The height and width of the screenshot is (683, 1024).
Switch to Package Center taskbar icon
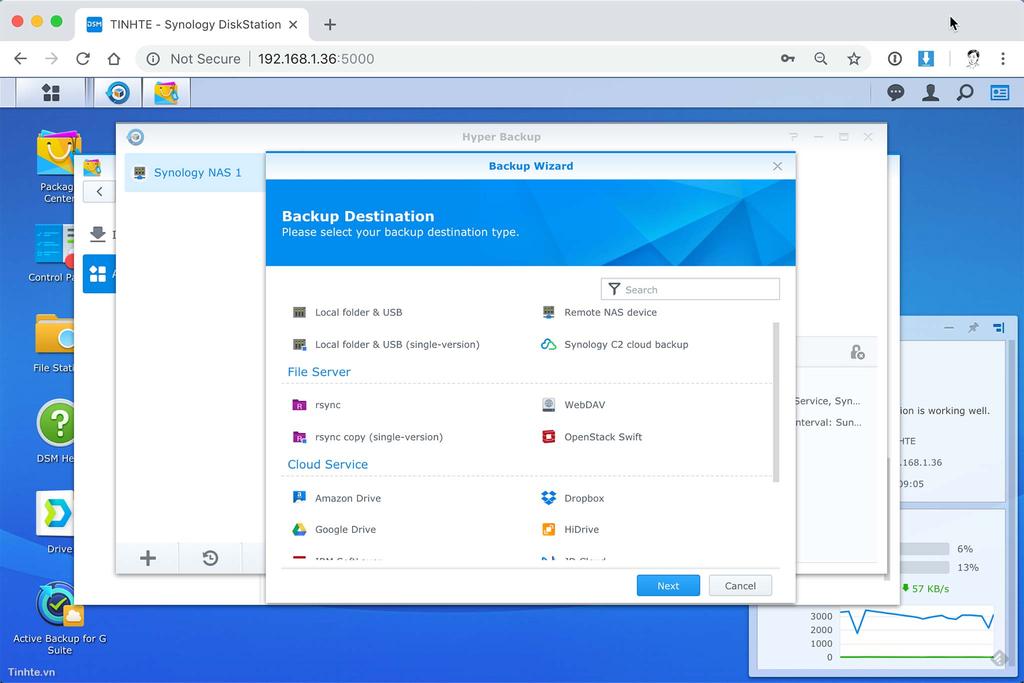[x=166, y=93]
